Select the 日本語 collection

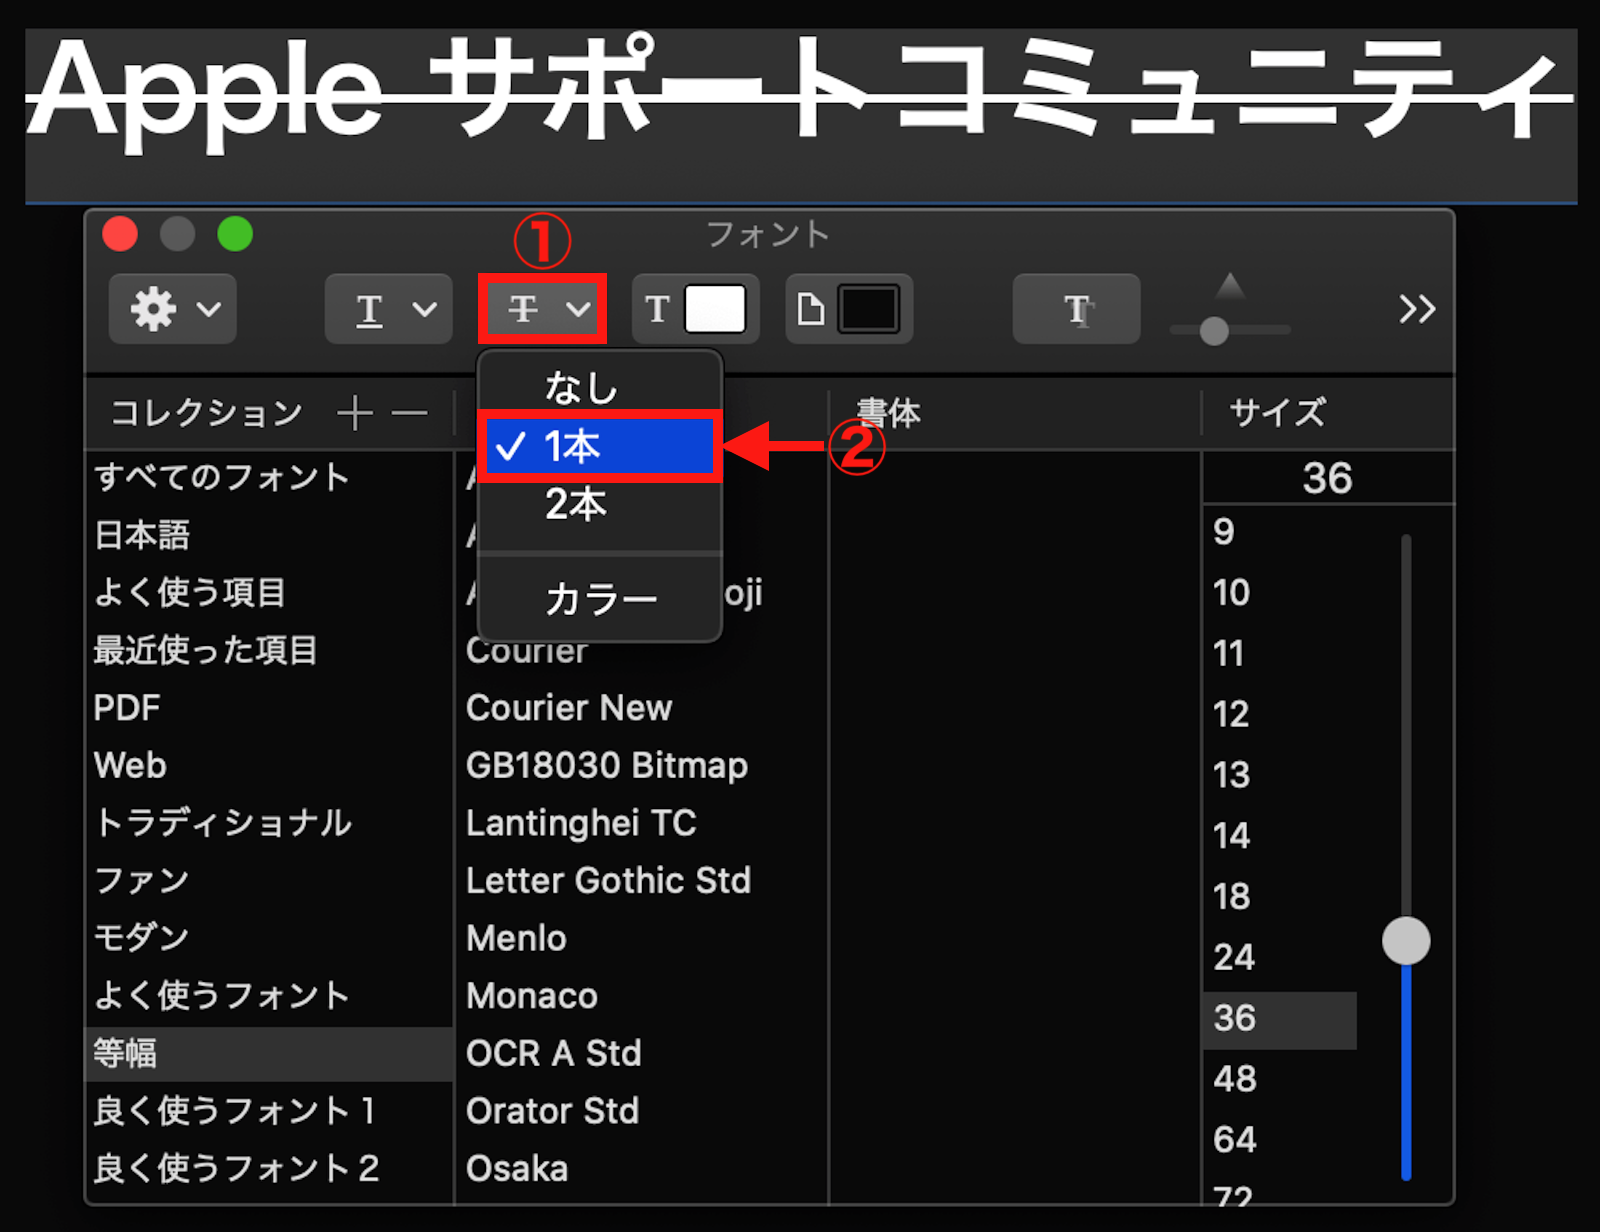(270, 535)
